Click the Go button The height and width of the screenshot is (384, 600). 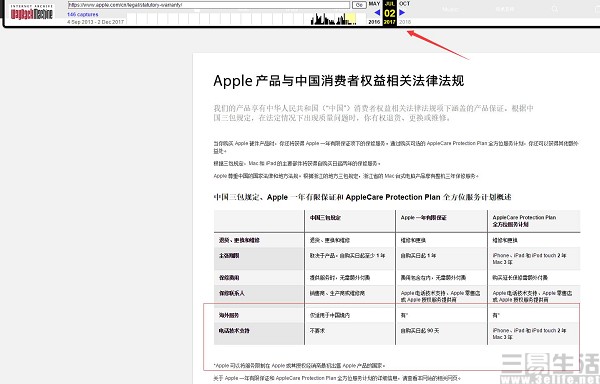[359, 5]
